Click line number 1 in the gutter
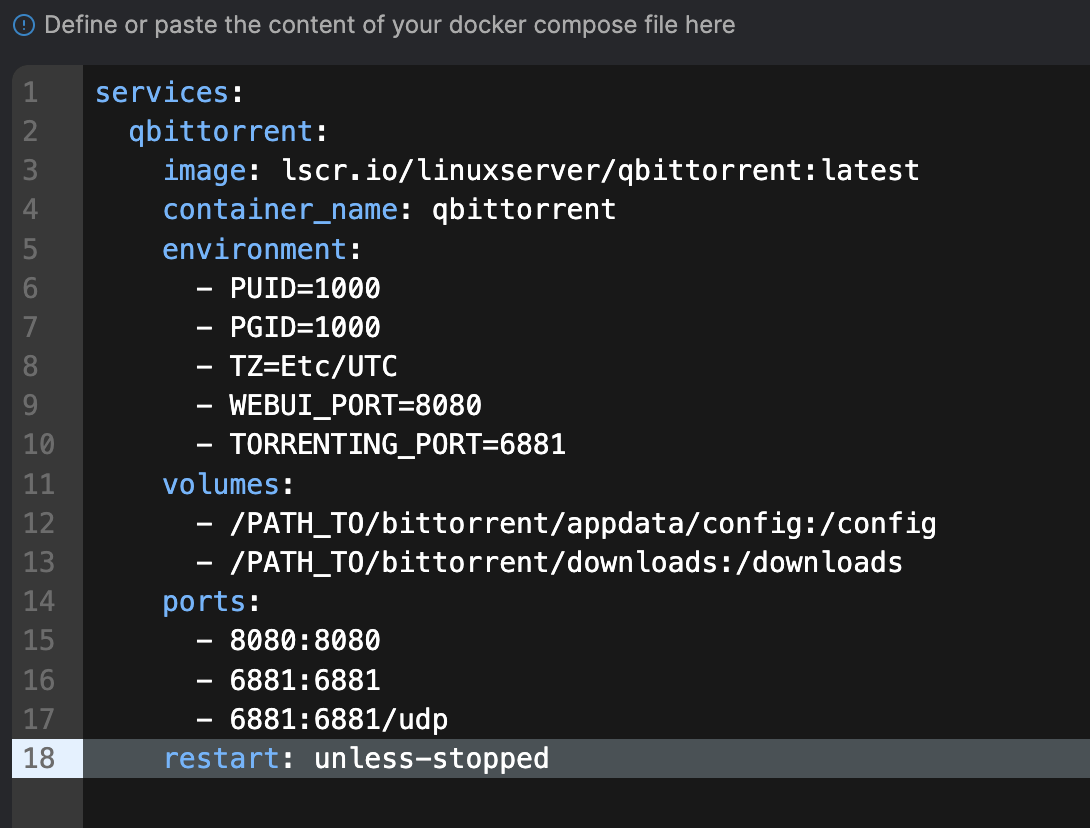This screenshot has width=1090, height=828. point(30,93)
